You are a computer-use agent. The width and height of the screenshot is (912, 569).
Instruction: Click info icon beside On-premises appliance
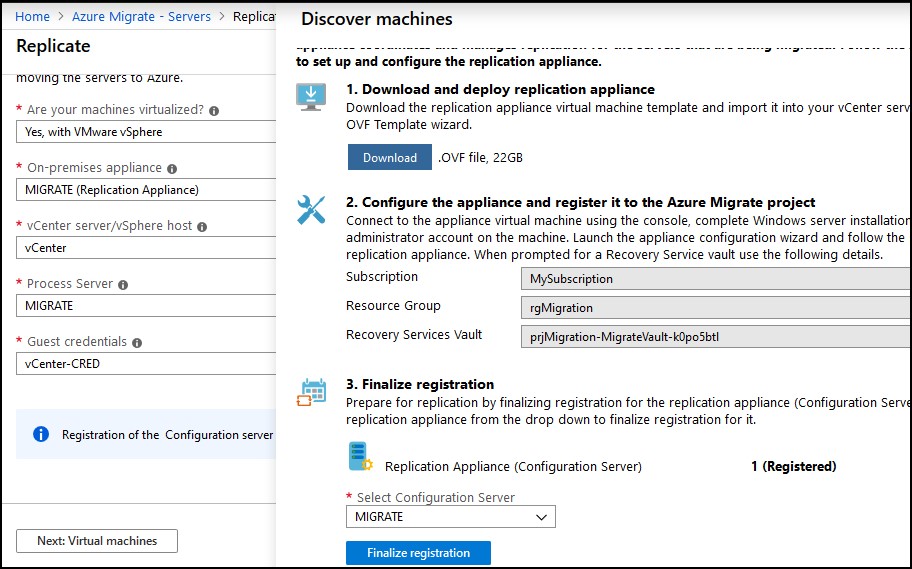[172, 169]
